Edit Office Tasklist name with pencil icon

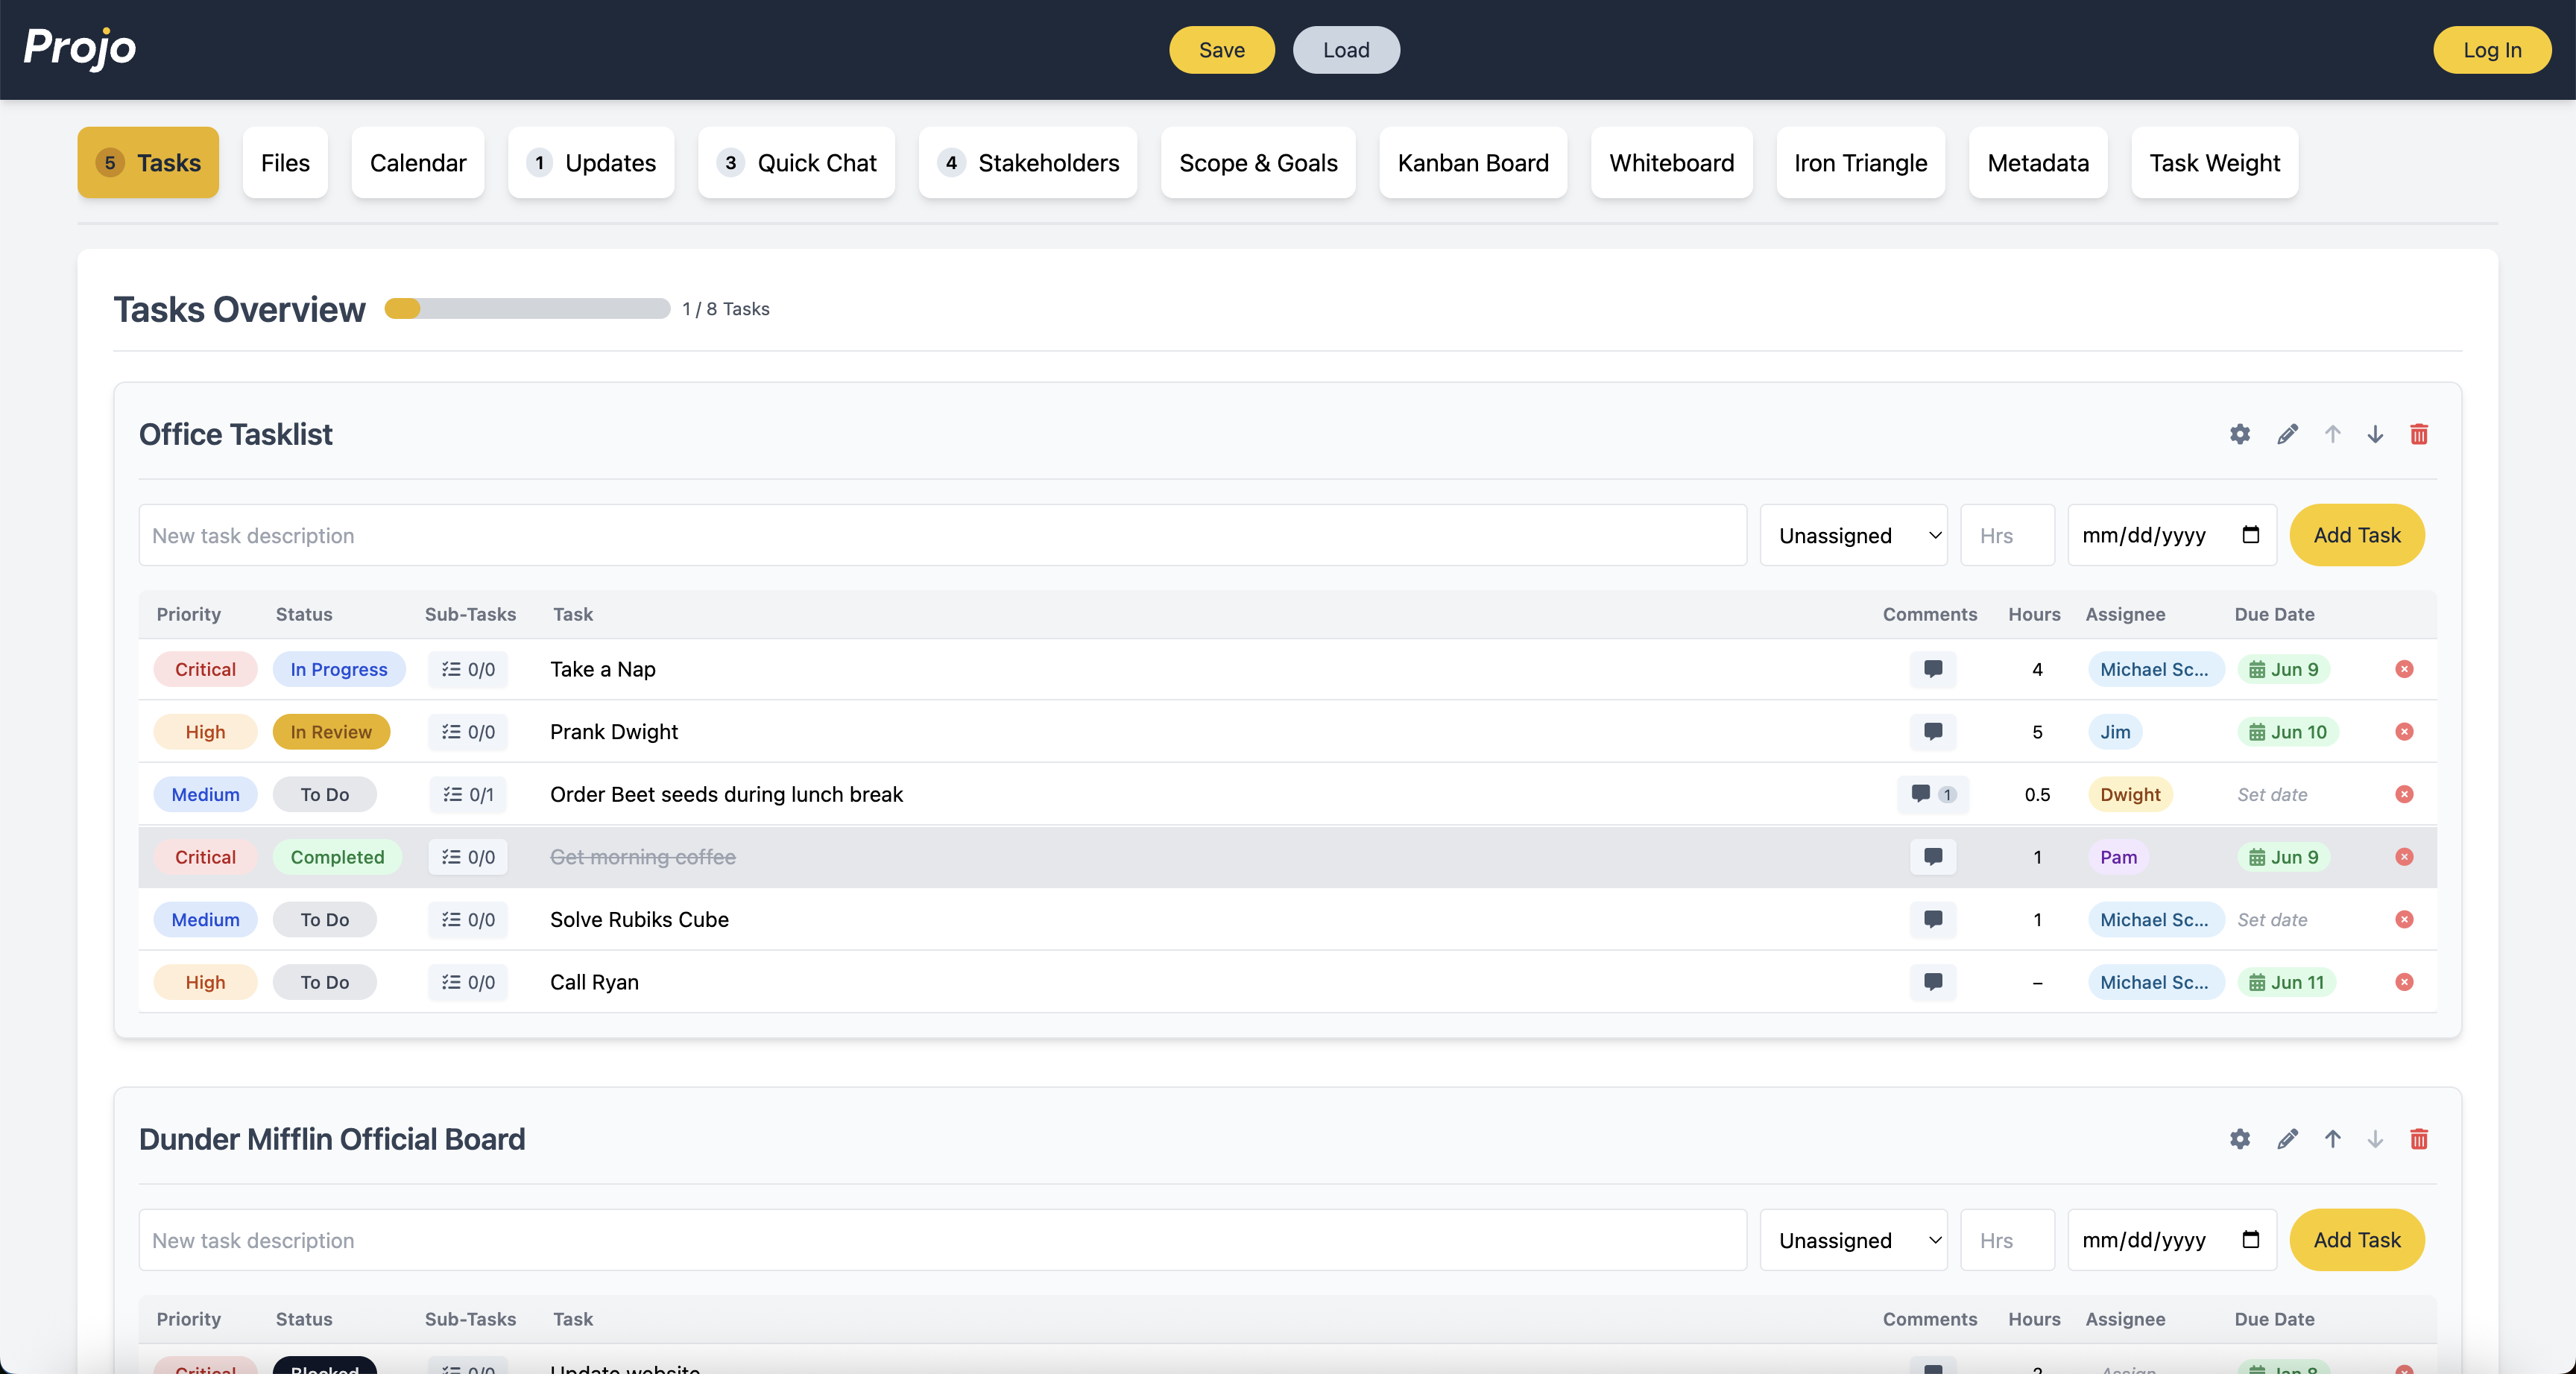(2287, 434)
